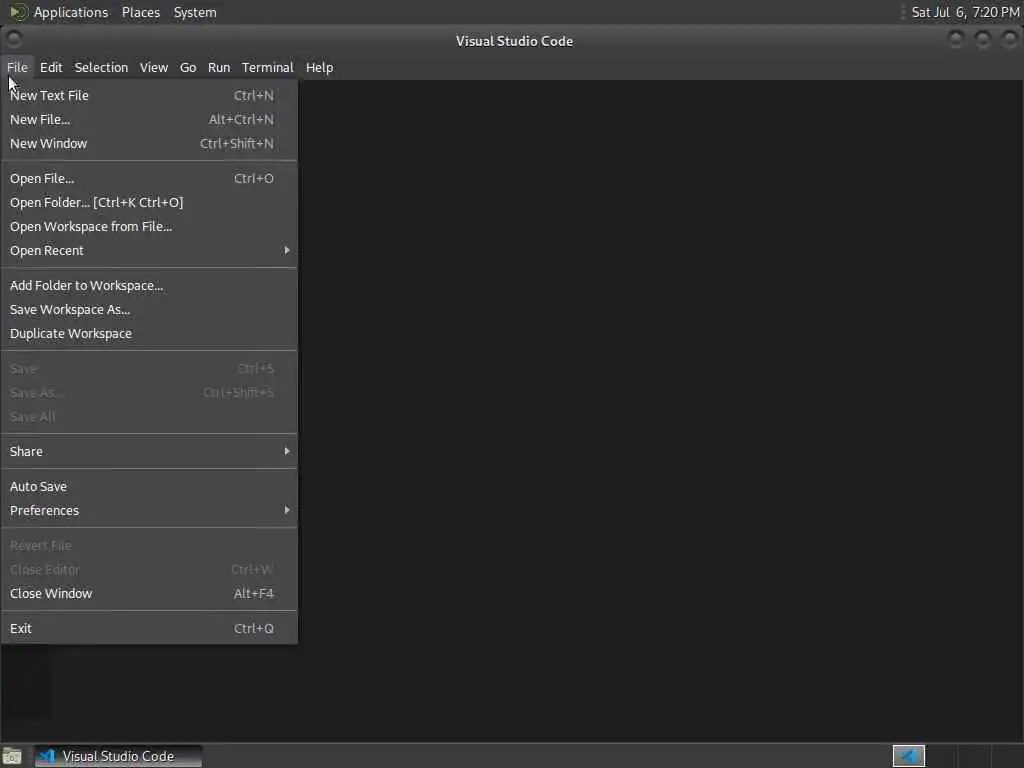Select Exit from File menu
Viewport: 1024px width, 768px height.
point(149,628)
